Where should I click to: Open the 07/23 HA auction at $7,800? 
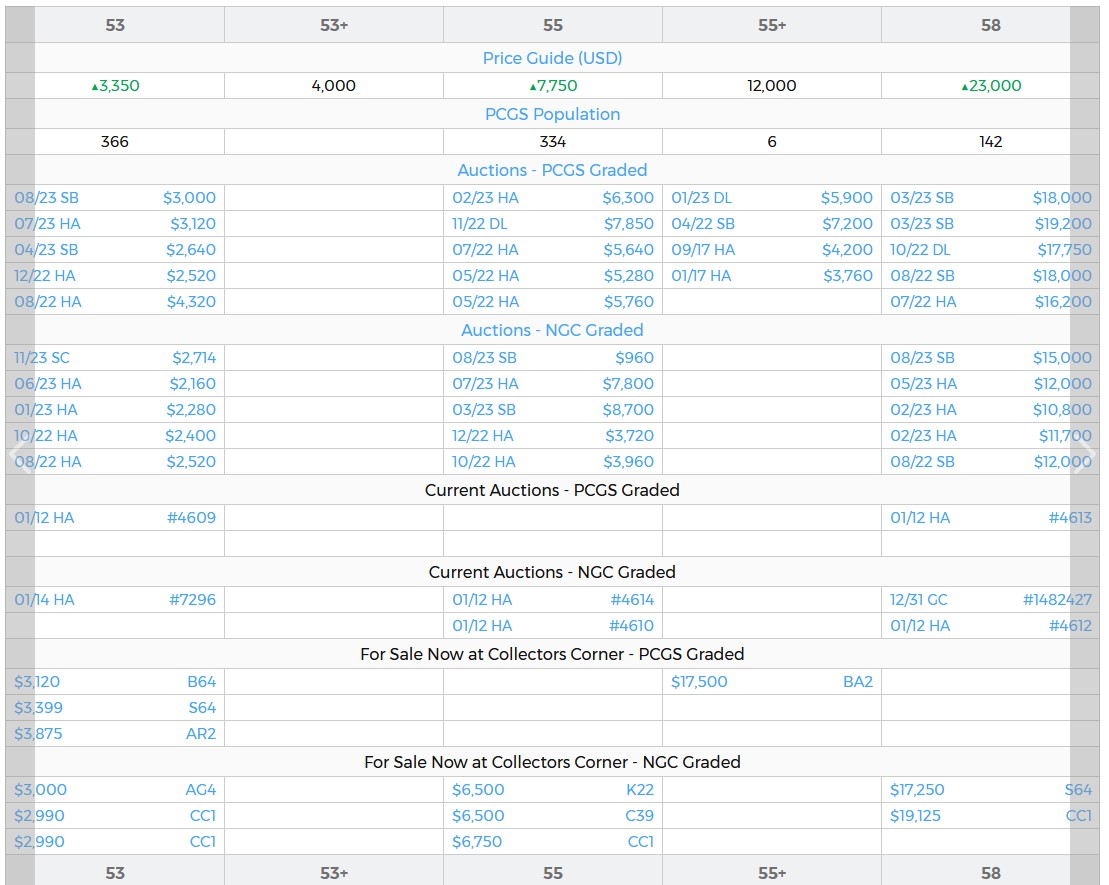click(x=553, y=383)
